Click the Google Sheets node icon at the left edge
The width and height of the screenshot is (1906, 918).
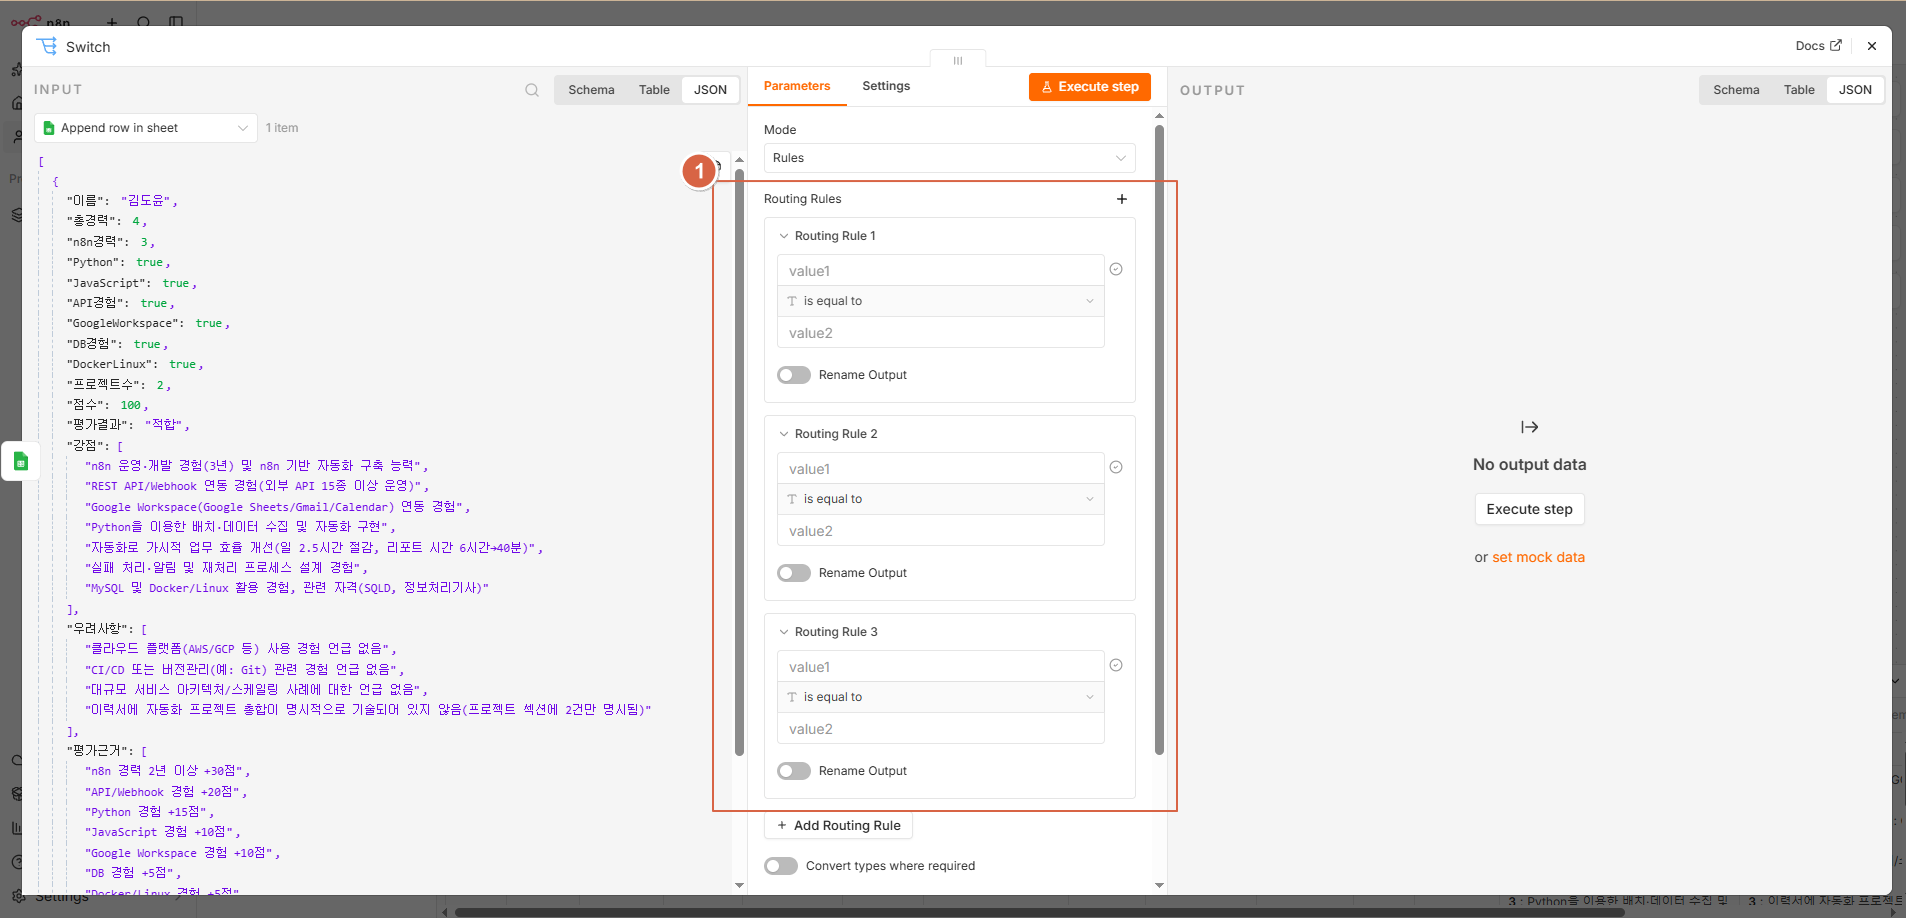[20, 461]
